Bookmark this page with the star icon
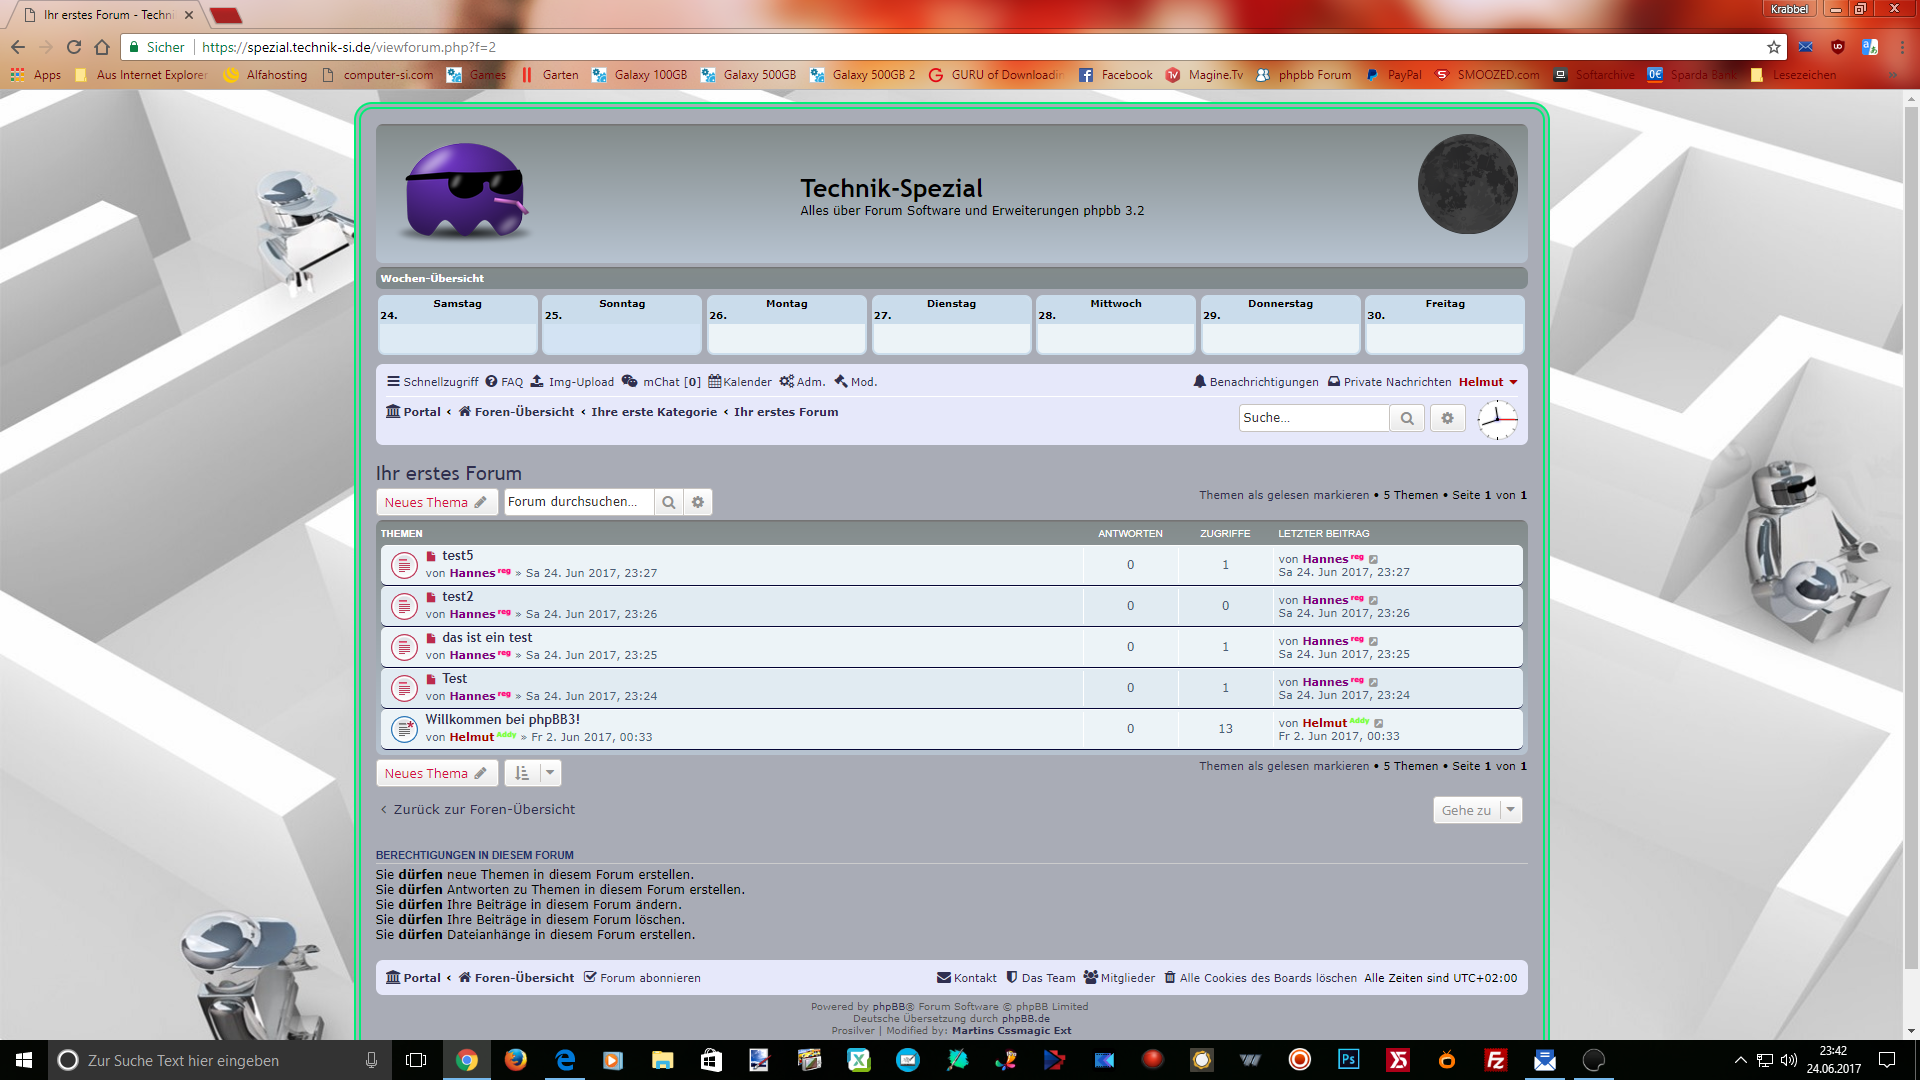1920x1080 pixels. pos(1773,47)
